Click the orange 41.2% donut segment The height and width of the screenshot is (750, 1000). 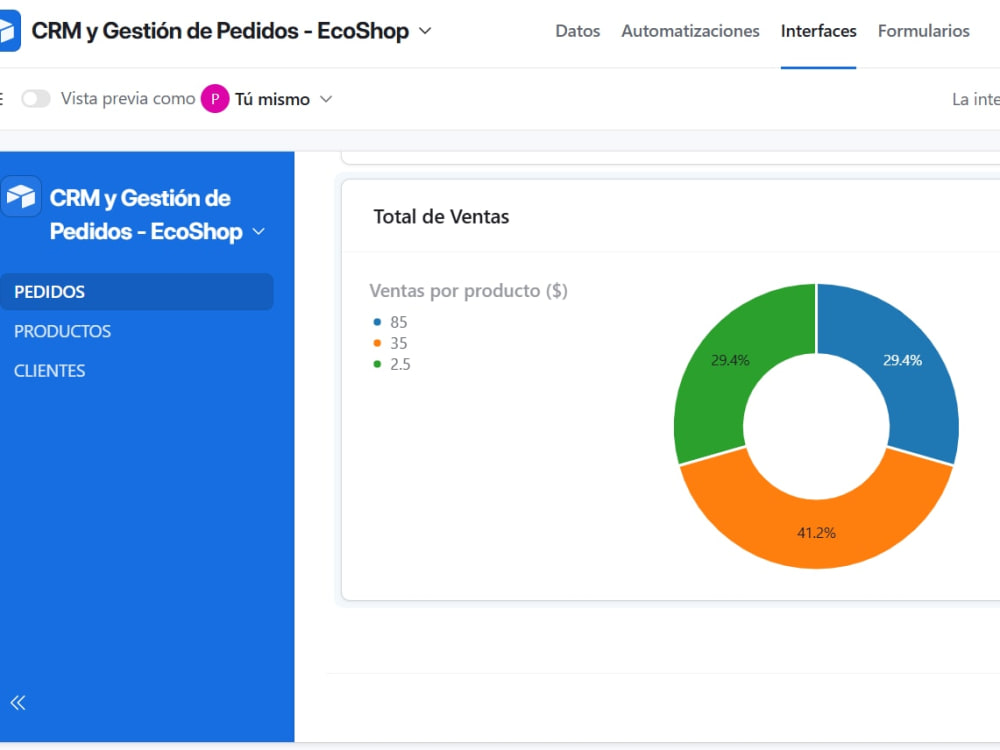tap(816, 533)
